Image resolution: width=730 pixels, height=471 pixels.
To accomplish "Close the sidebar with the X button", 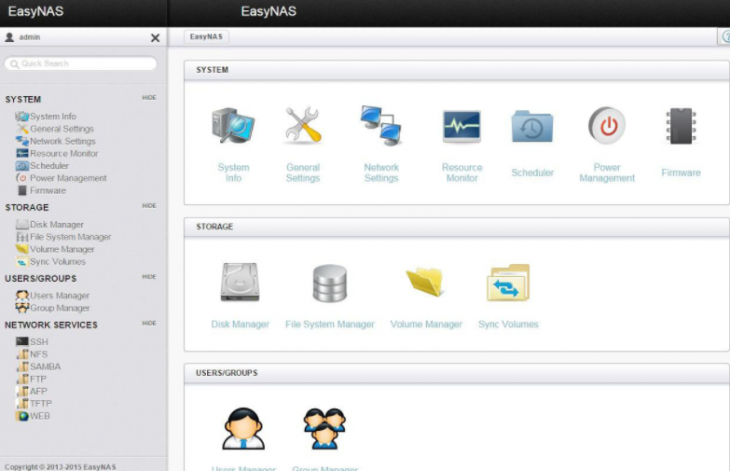I will pos(155,38).
